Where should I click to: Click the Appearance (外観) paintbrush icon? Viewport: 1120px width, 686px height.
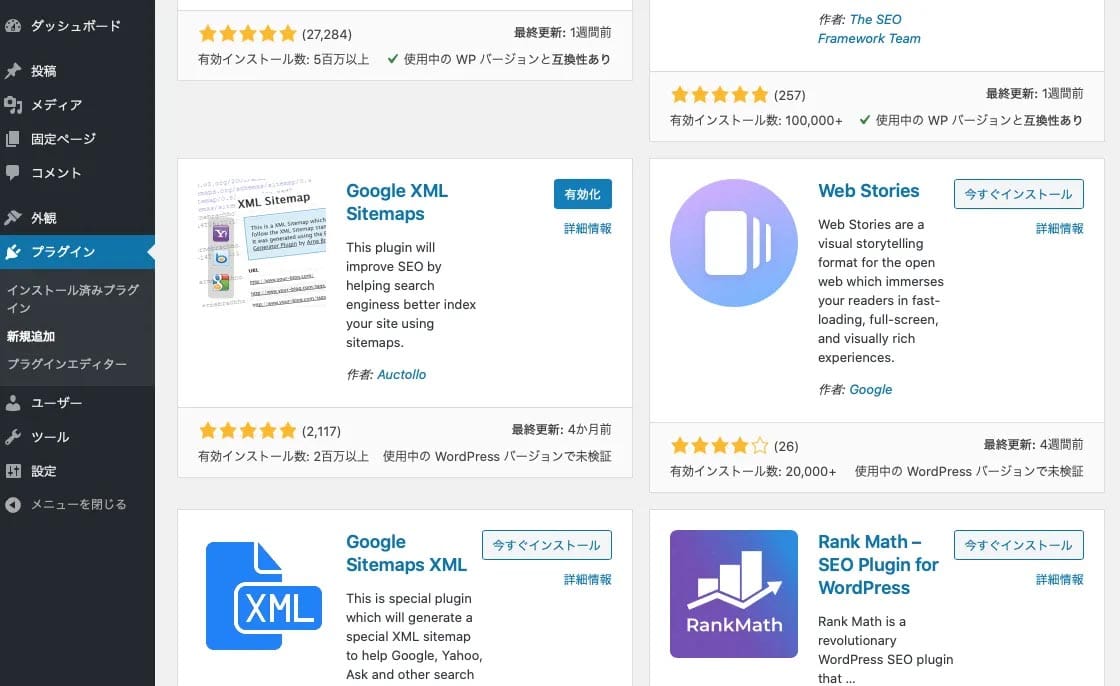[x=13, y=217]
